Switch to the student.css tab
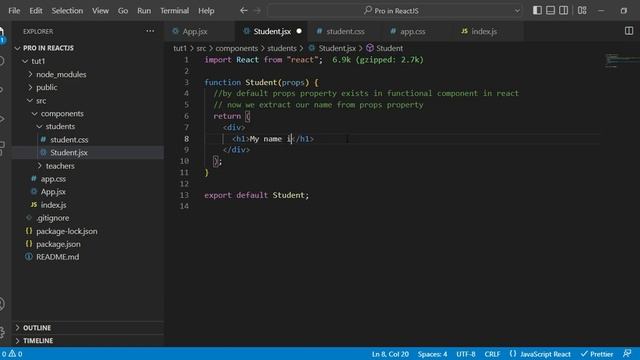 [x=345, y=31]
